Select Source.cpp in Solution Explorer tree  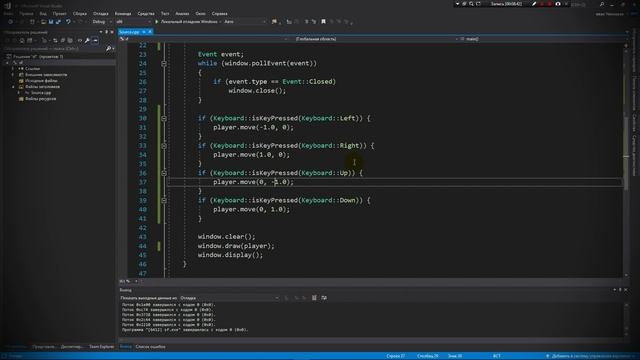[x=41, y=93]
